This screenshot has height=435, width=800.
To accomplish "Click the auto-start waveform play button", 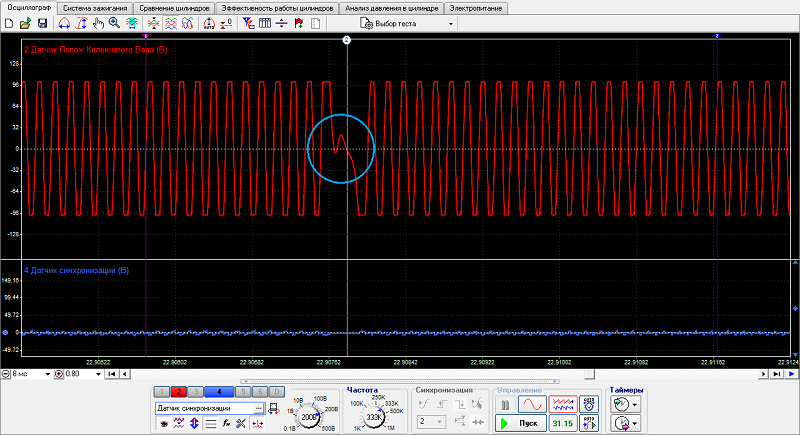I will pyautogui.click(x=589, y=423).
